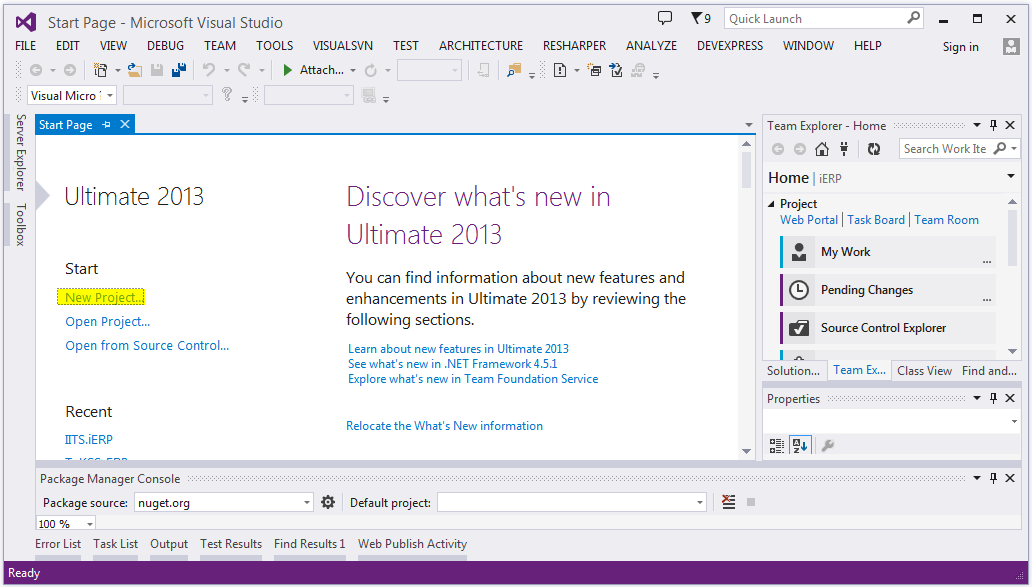Click the Open Project link
The height and width of the screenshot is (587, 1032).
pos(107,322)
